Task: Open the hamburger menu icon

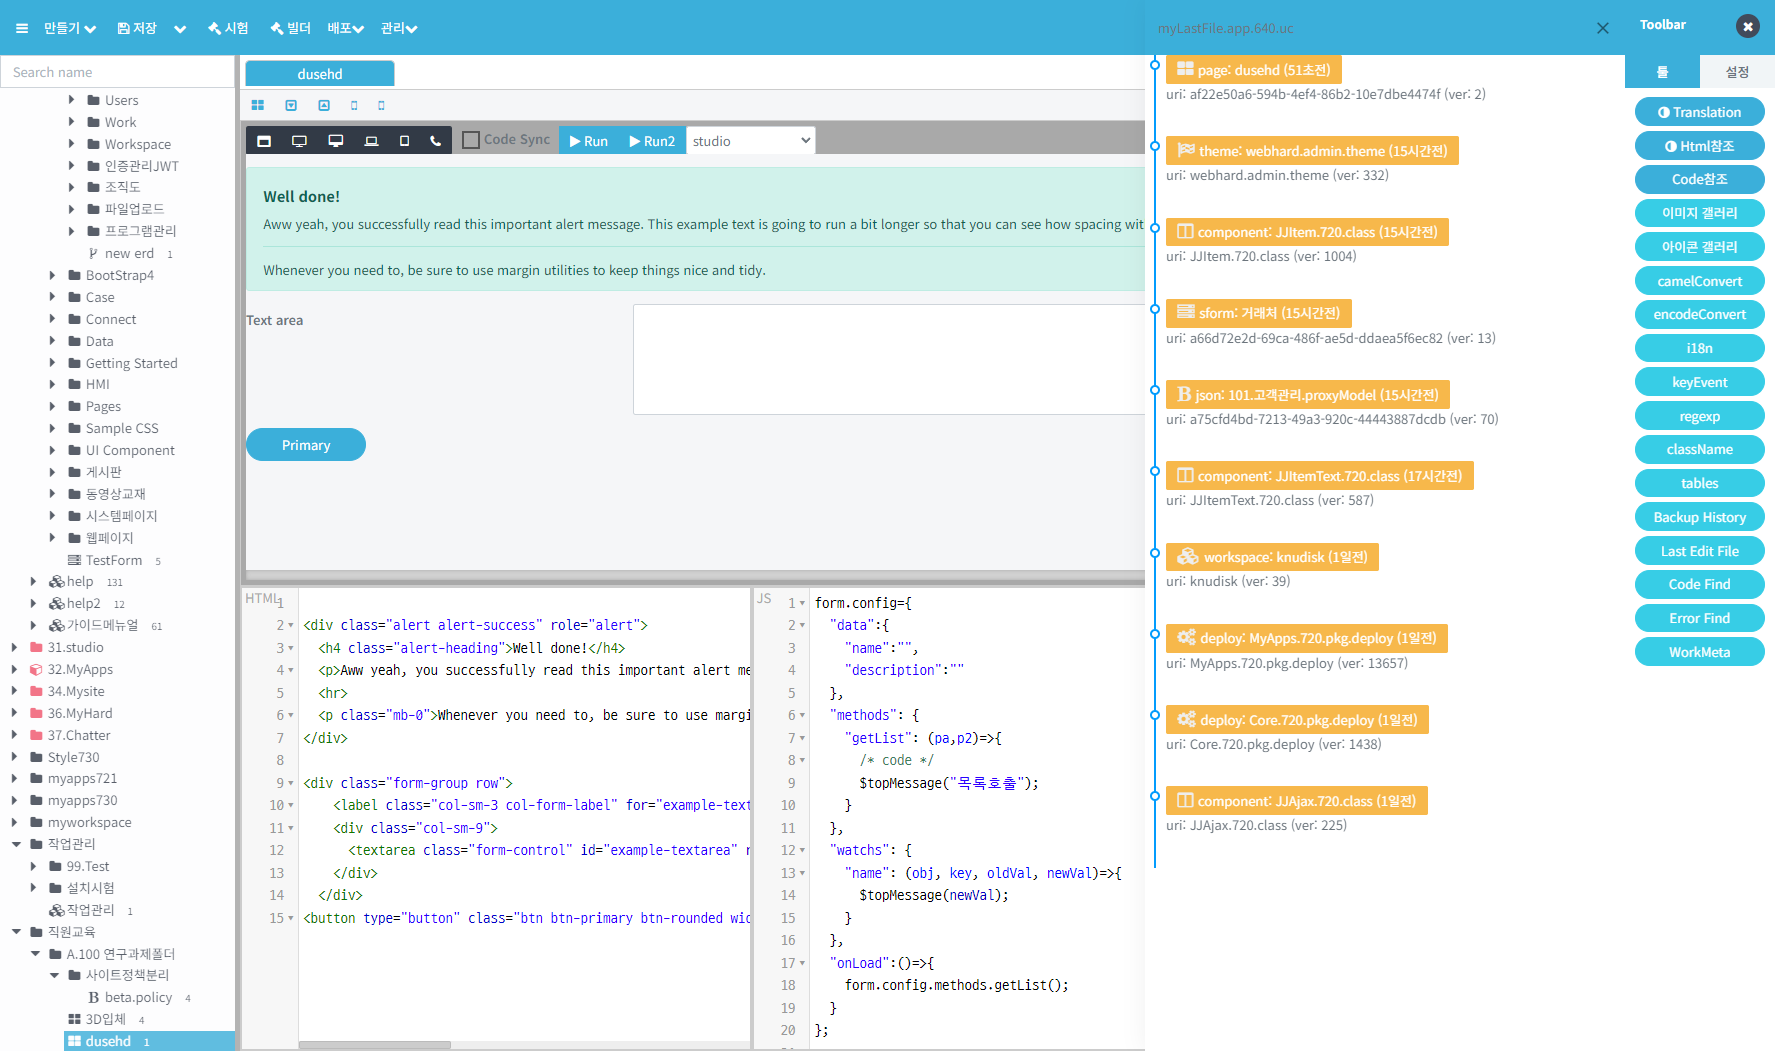Action: [x=22, y=28]
